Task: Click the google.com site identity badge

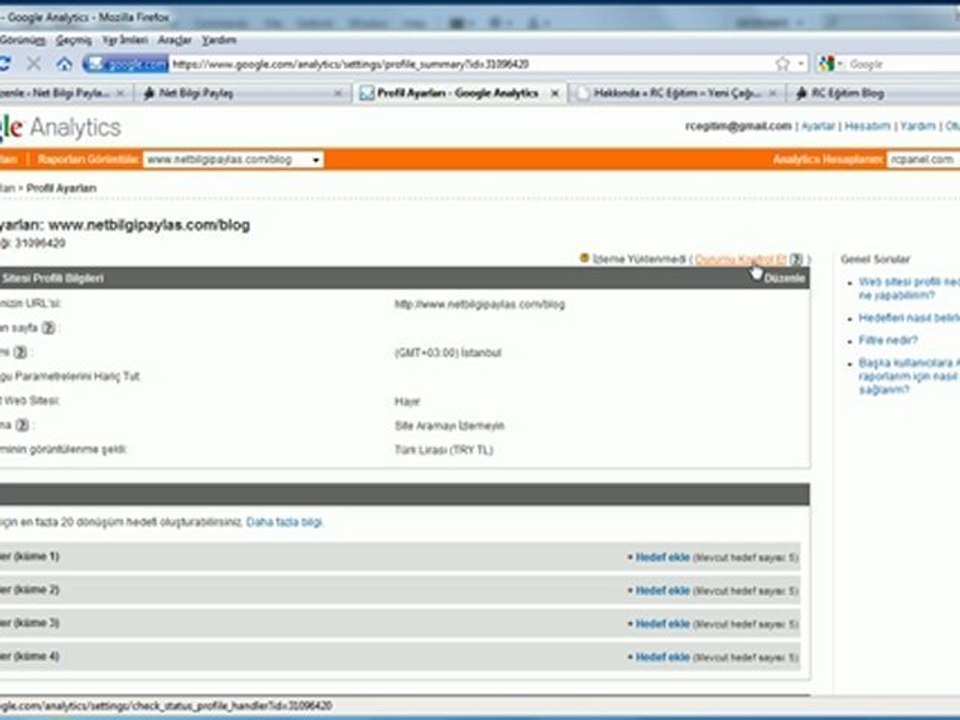Action: point(126,64)
